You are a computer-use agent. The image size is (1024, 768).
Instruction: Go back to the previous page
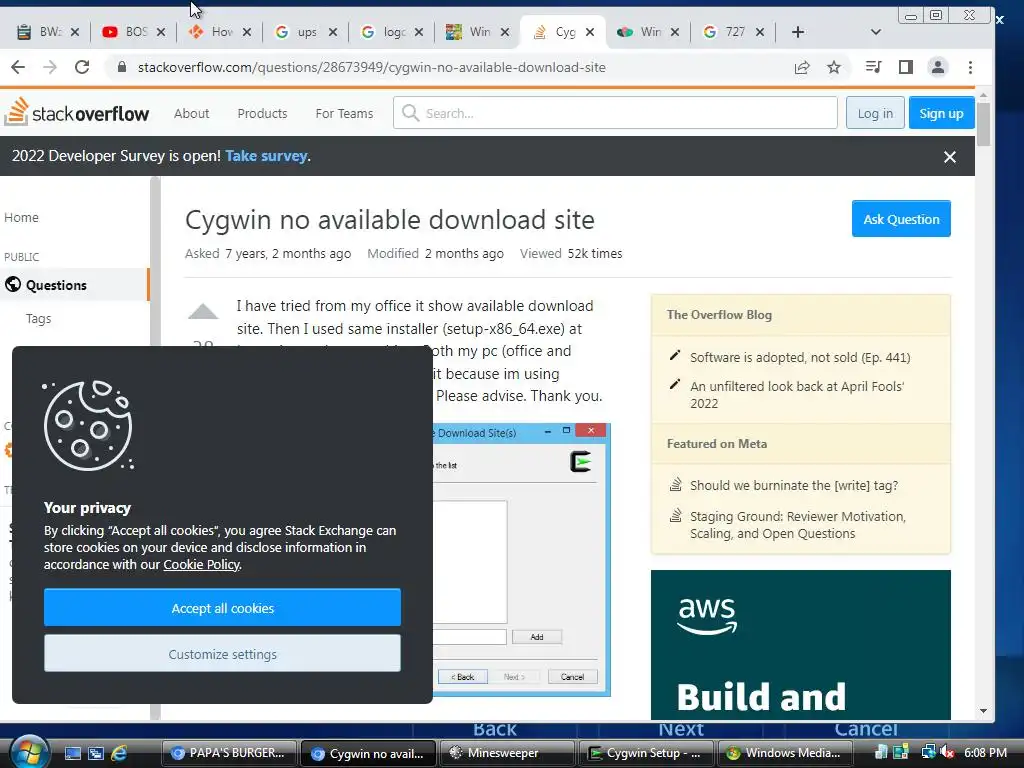point(18,67)
